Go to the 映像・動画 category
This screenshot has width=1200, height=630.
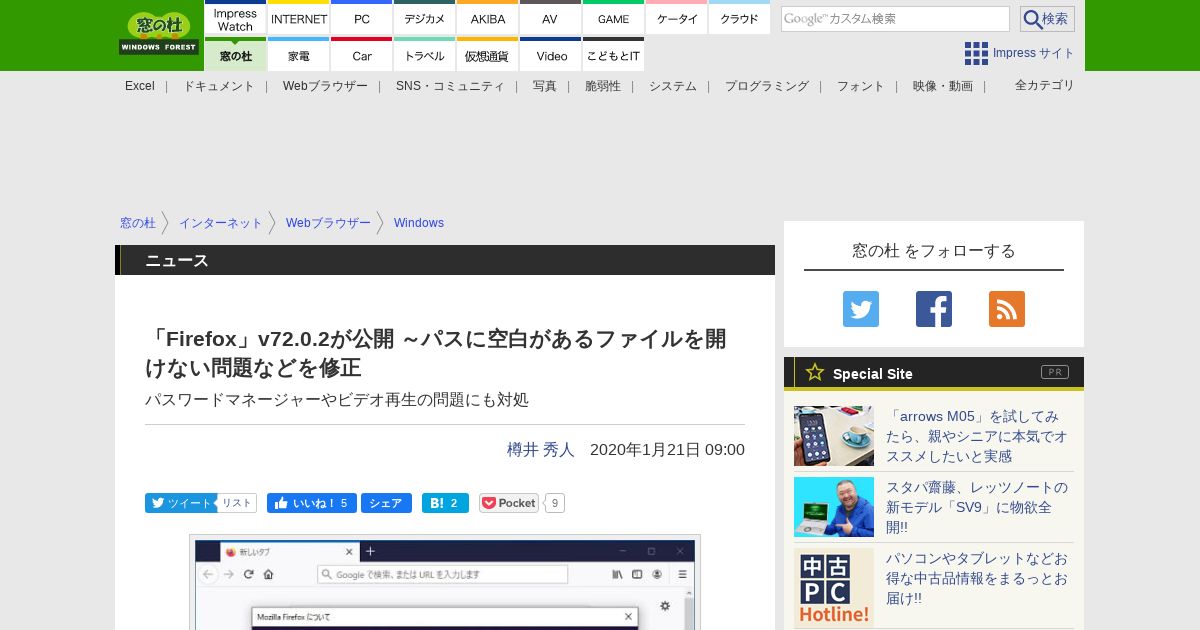(x=943, y=86)
